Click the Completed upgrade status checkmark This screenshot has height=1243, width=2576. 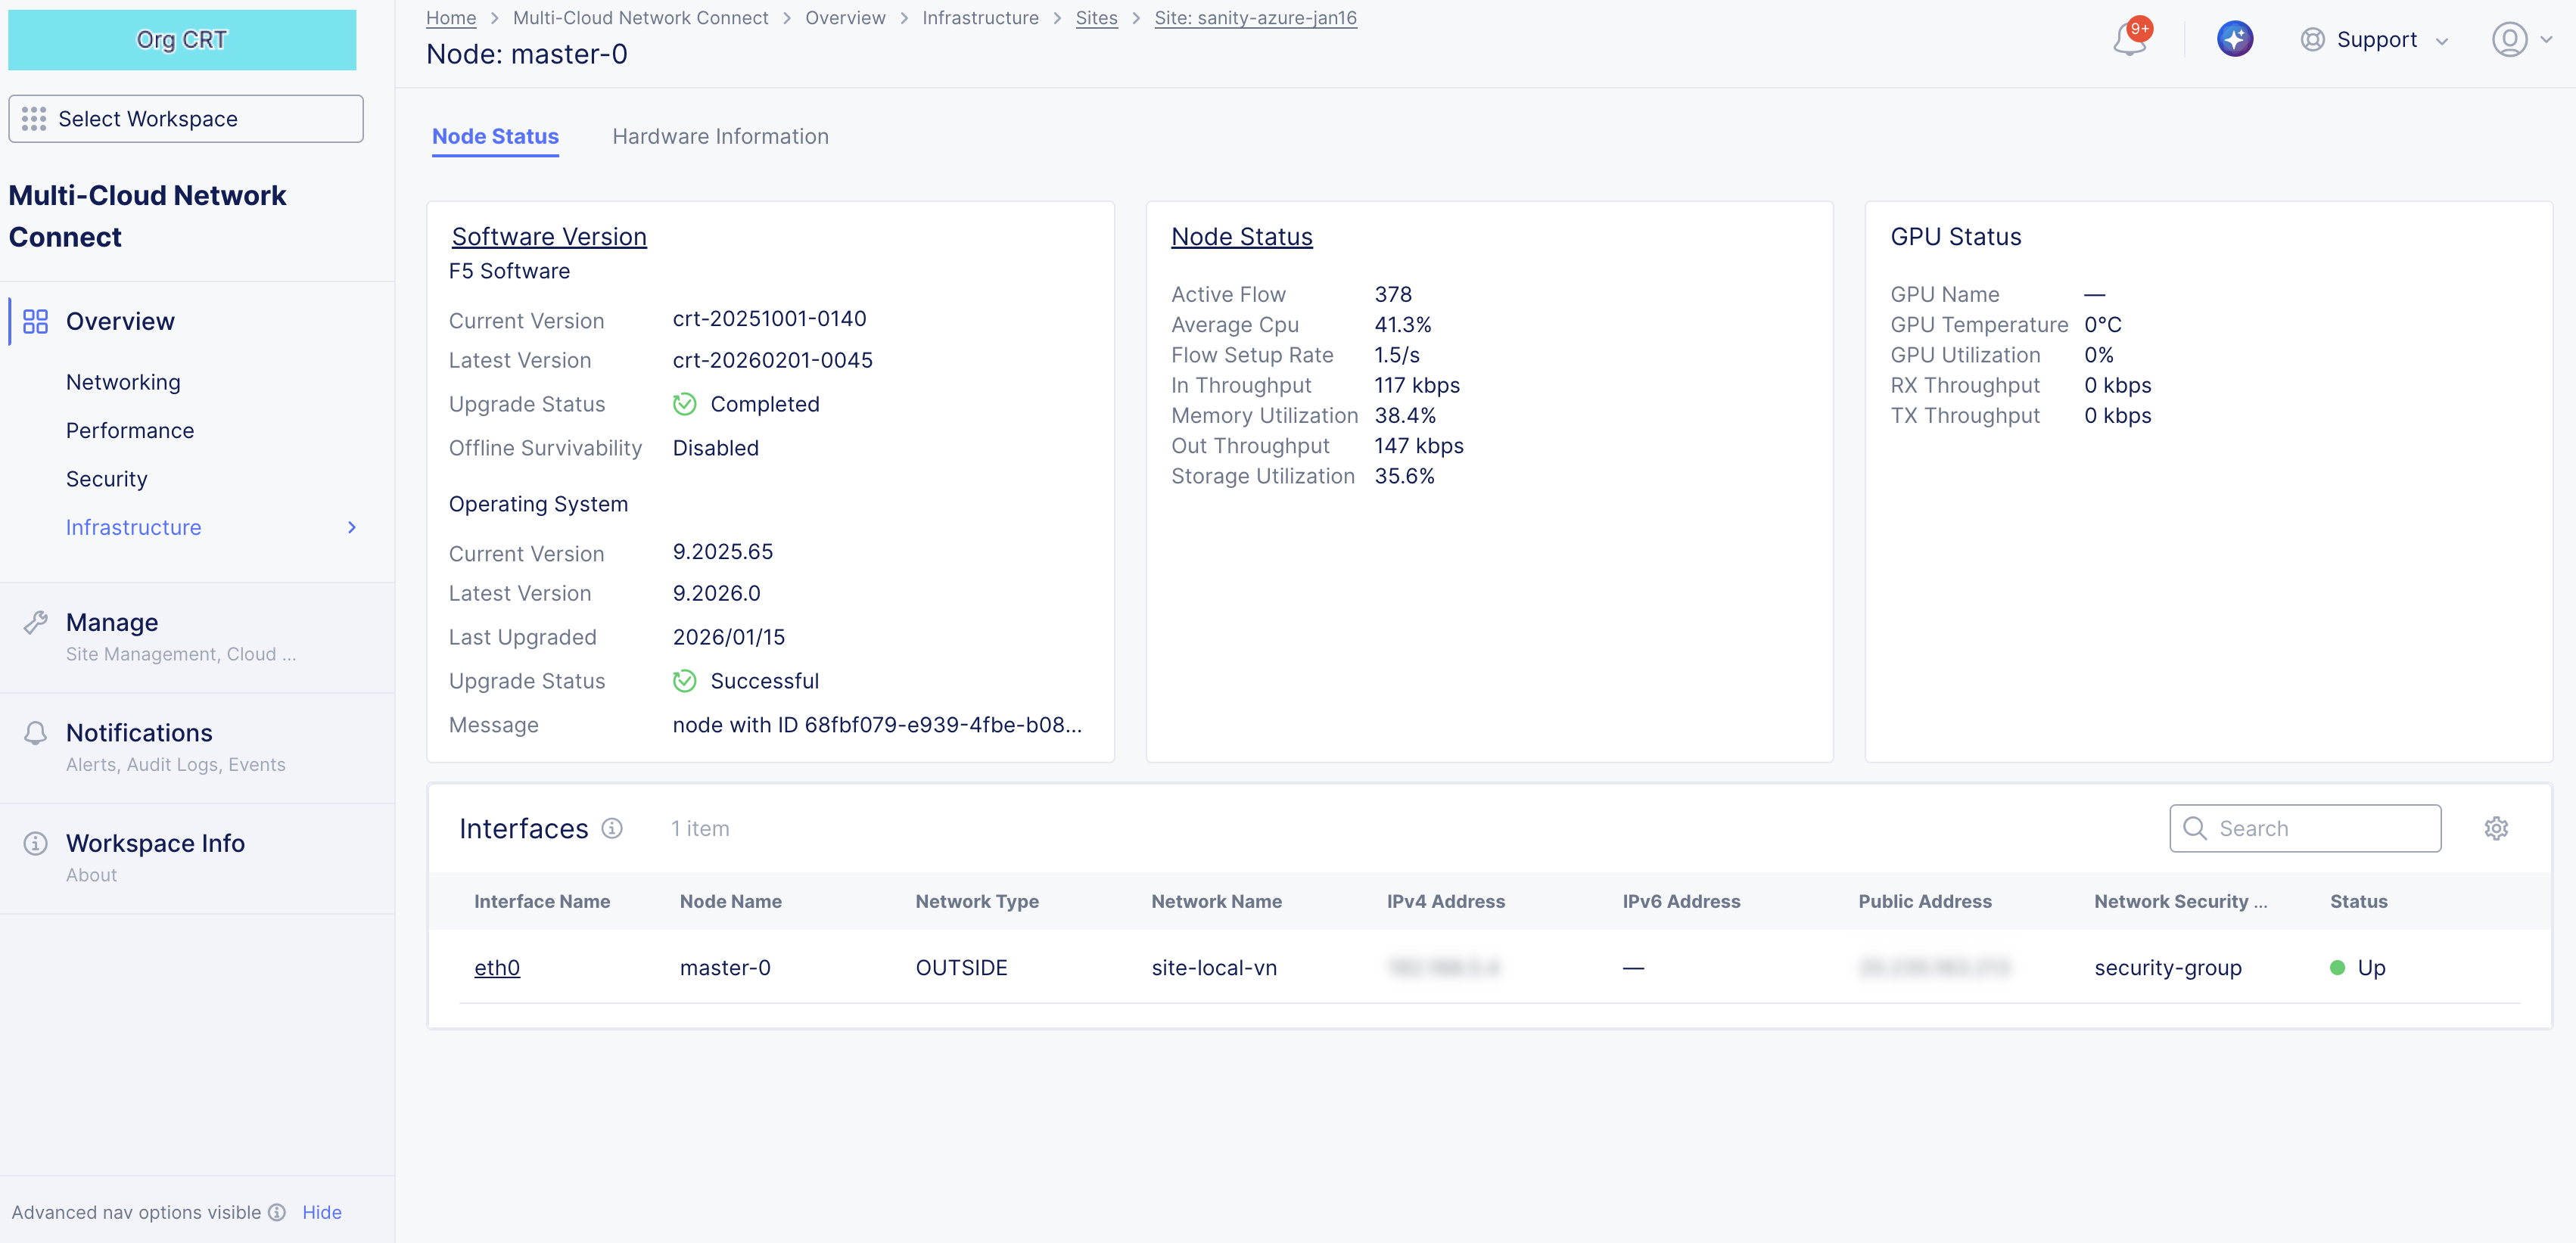(x=685, y=404)
